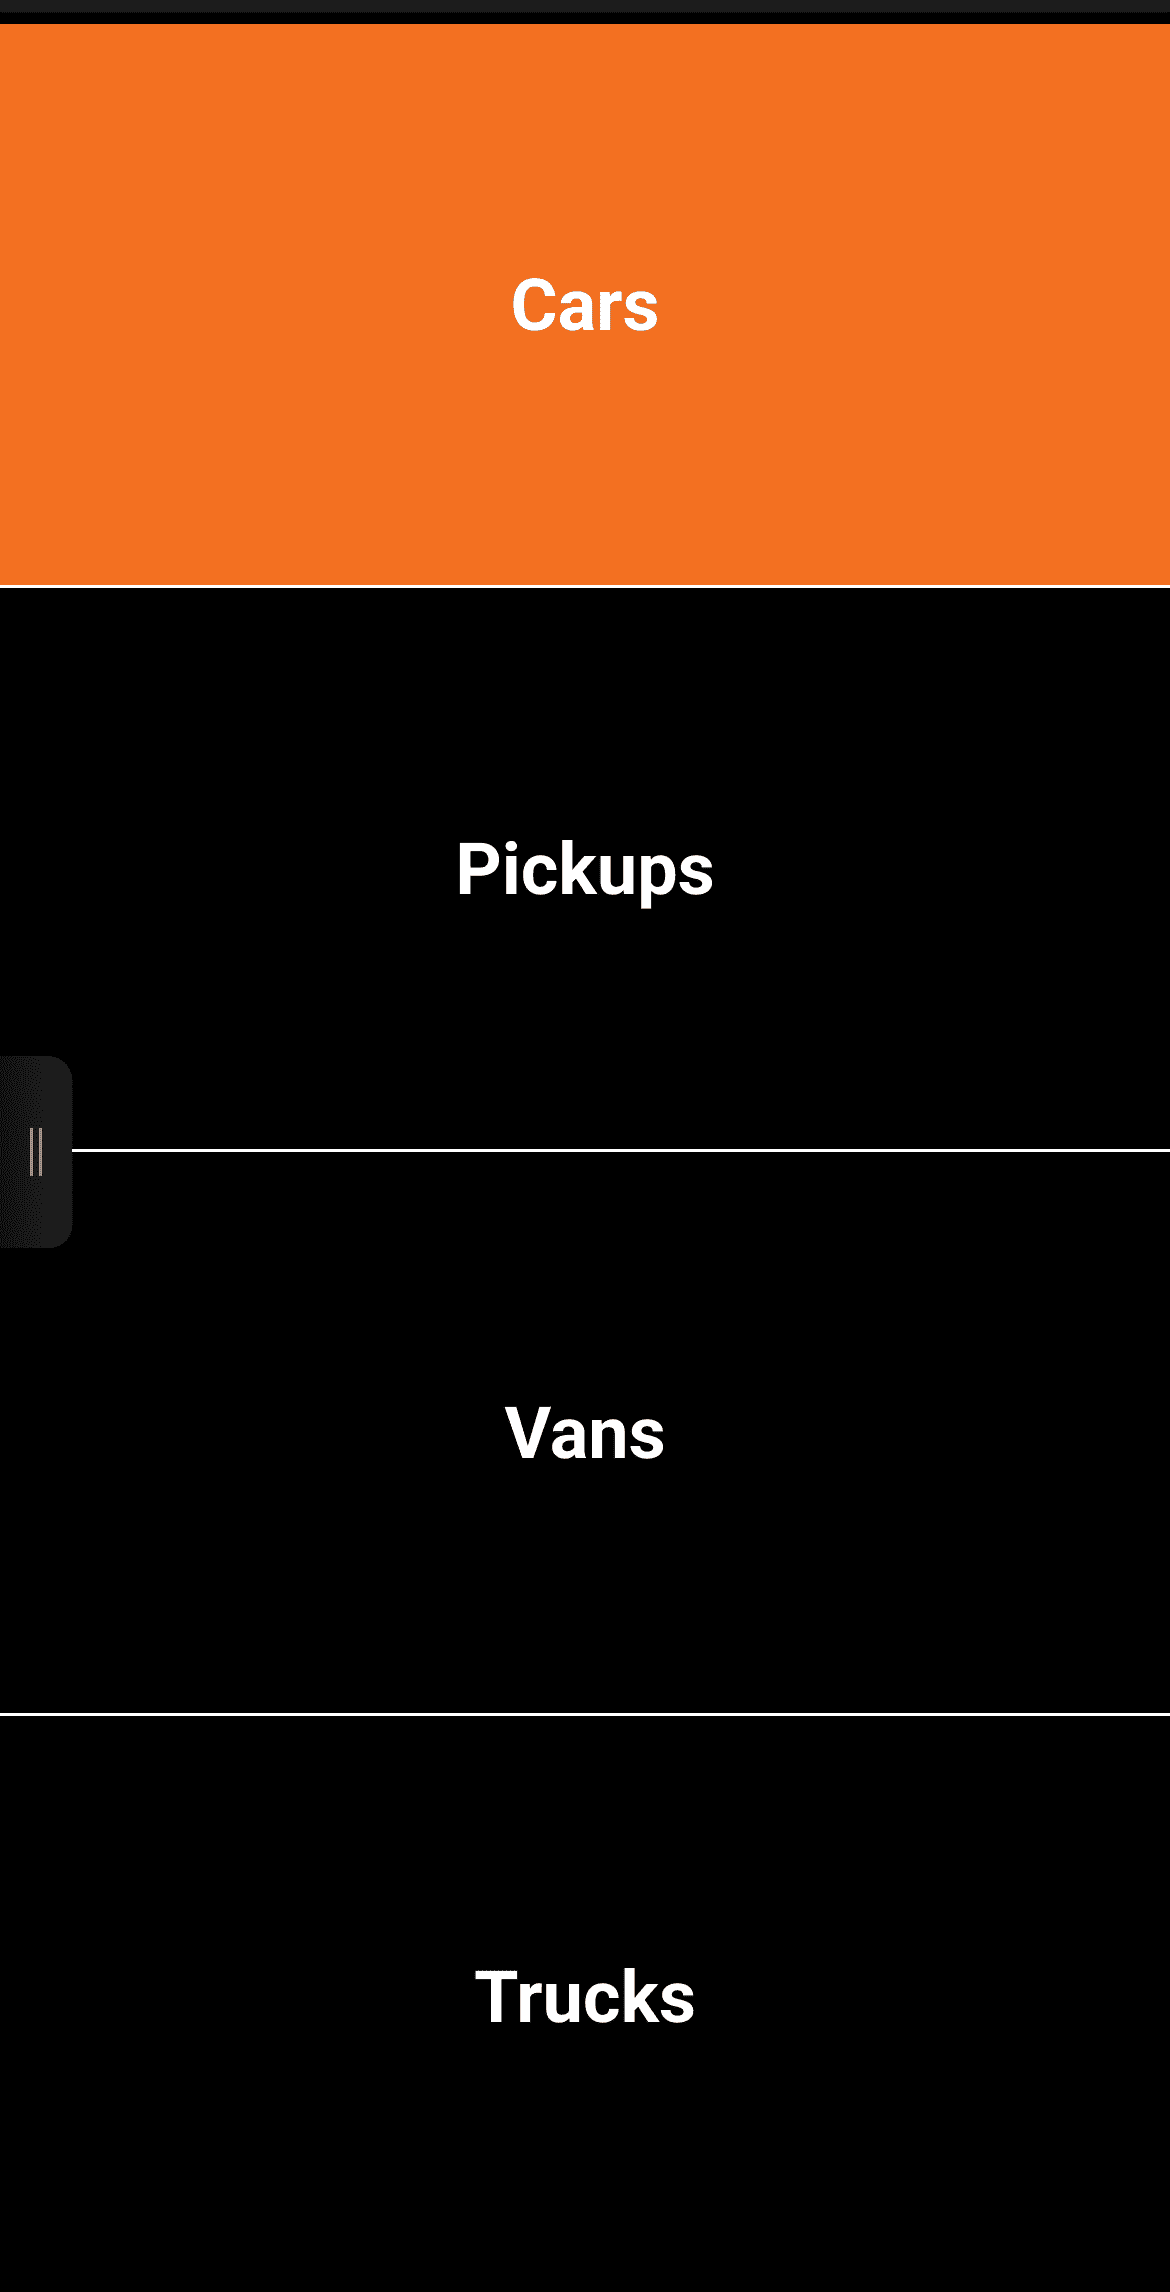Select the orange Cars category tile
1170x2292 pixels.
[x=585, y=305]
